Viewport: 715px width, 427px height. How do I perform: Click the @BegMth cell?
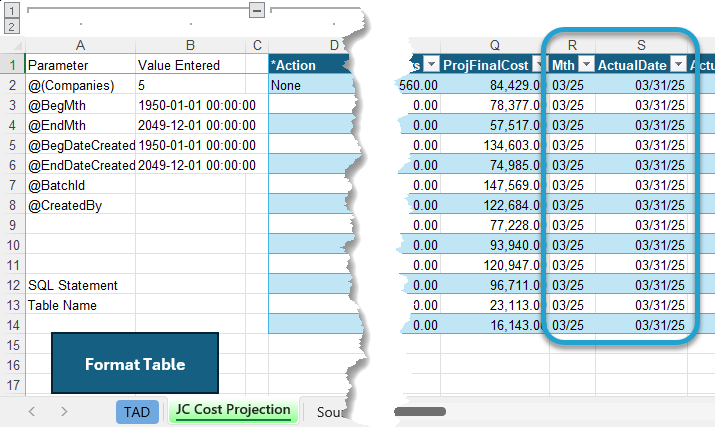coord(81,105)
